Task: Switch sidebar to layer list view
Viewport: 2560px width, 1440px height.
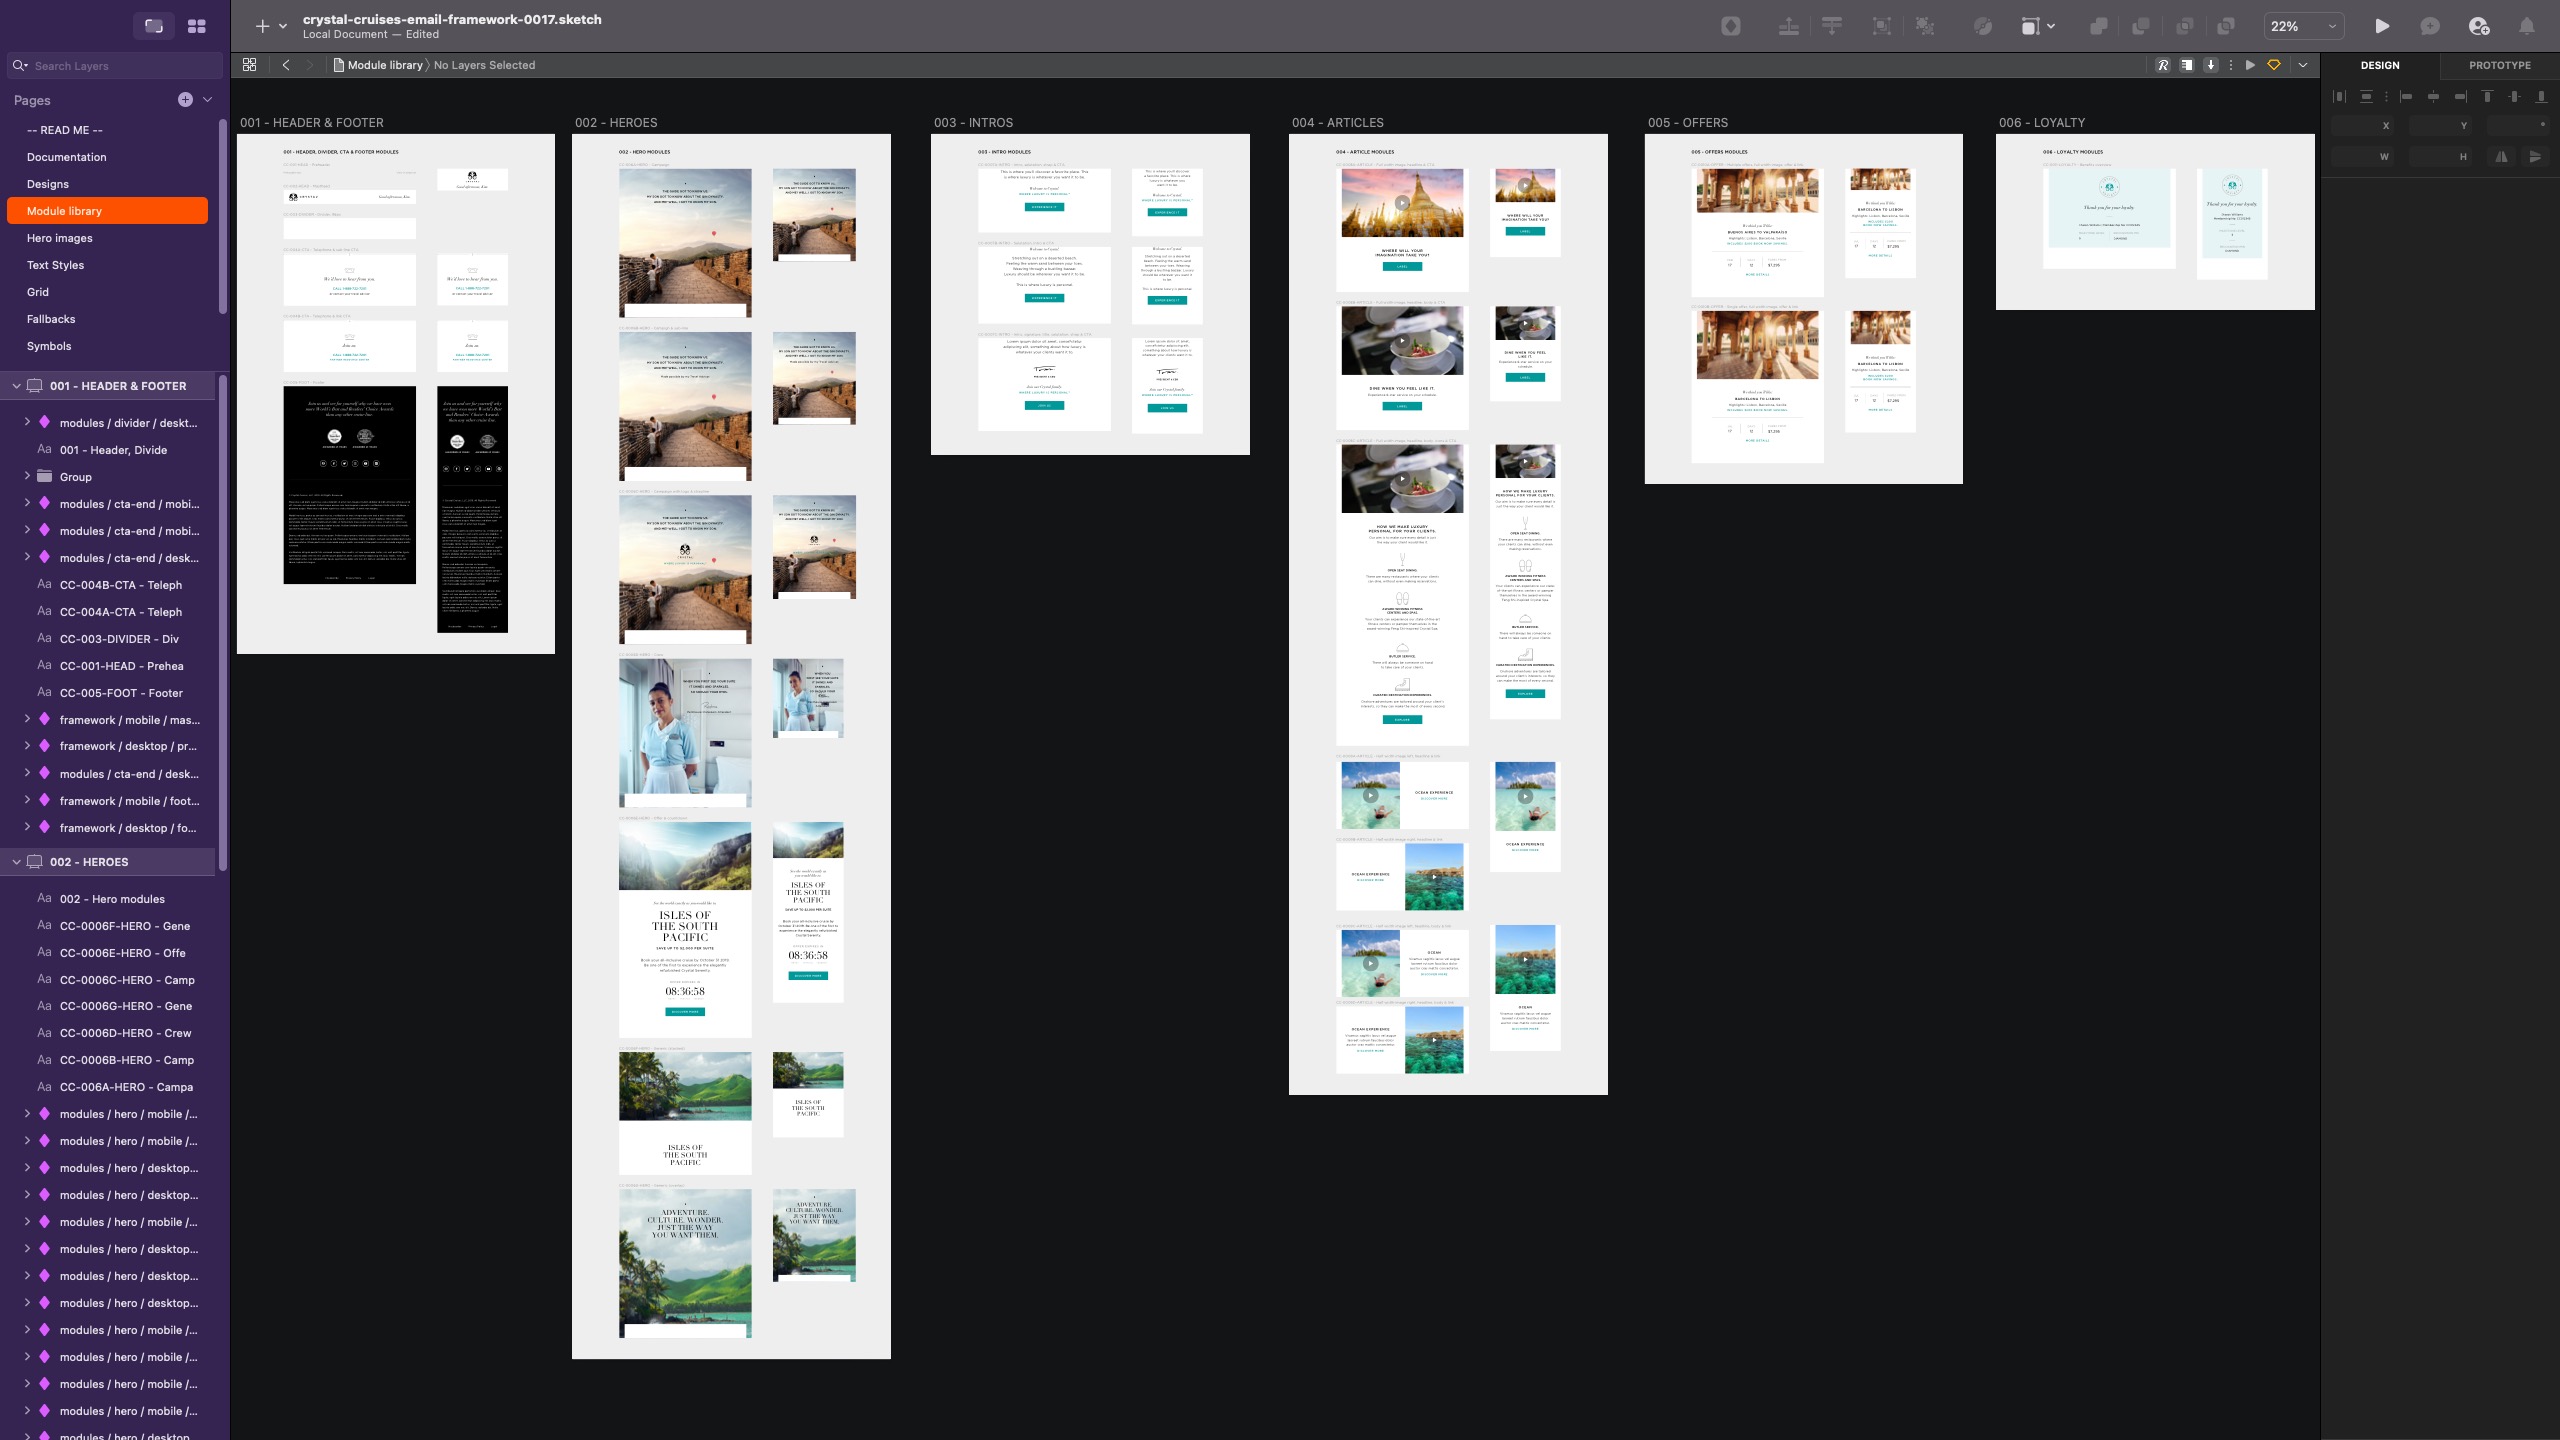Action: pyautogui.click(x=153, y=26)
